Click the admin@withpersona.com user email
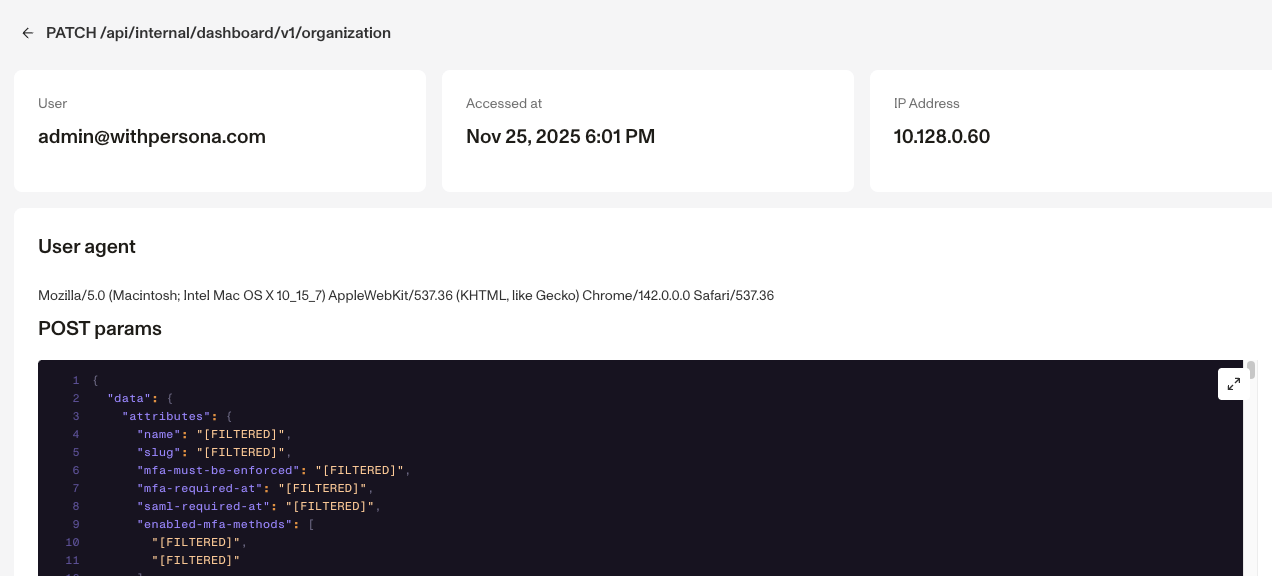 tap(152, 137)
